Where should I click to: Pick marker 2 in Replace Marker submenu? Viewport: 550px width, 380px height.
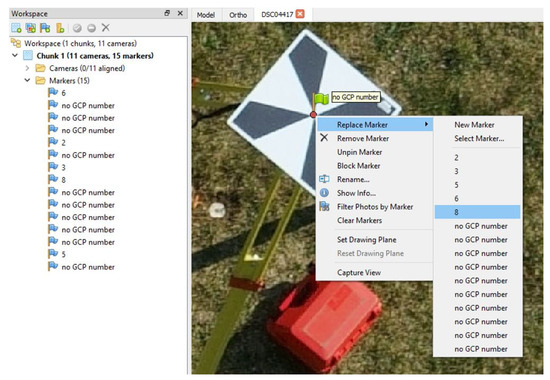click(477, 158)
